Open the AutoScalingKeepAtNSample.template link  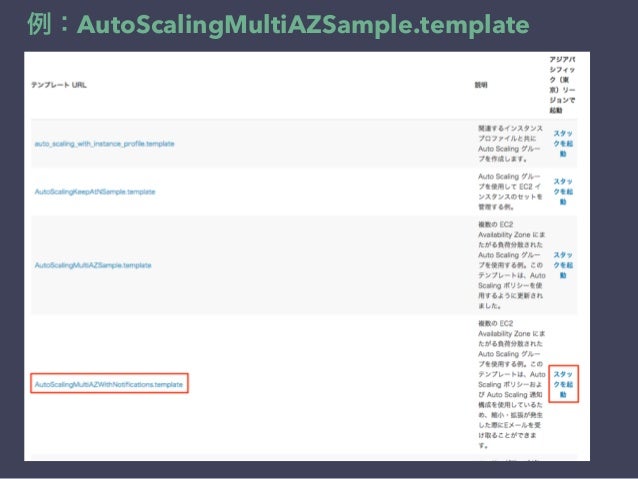[x=95, y=192]
